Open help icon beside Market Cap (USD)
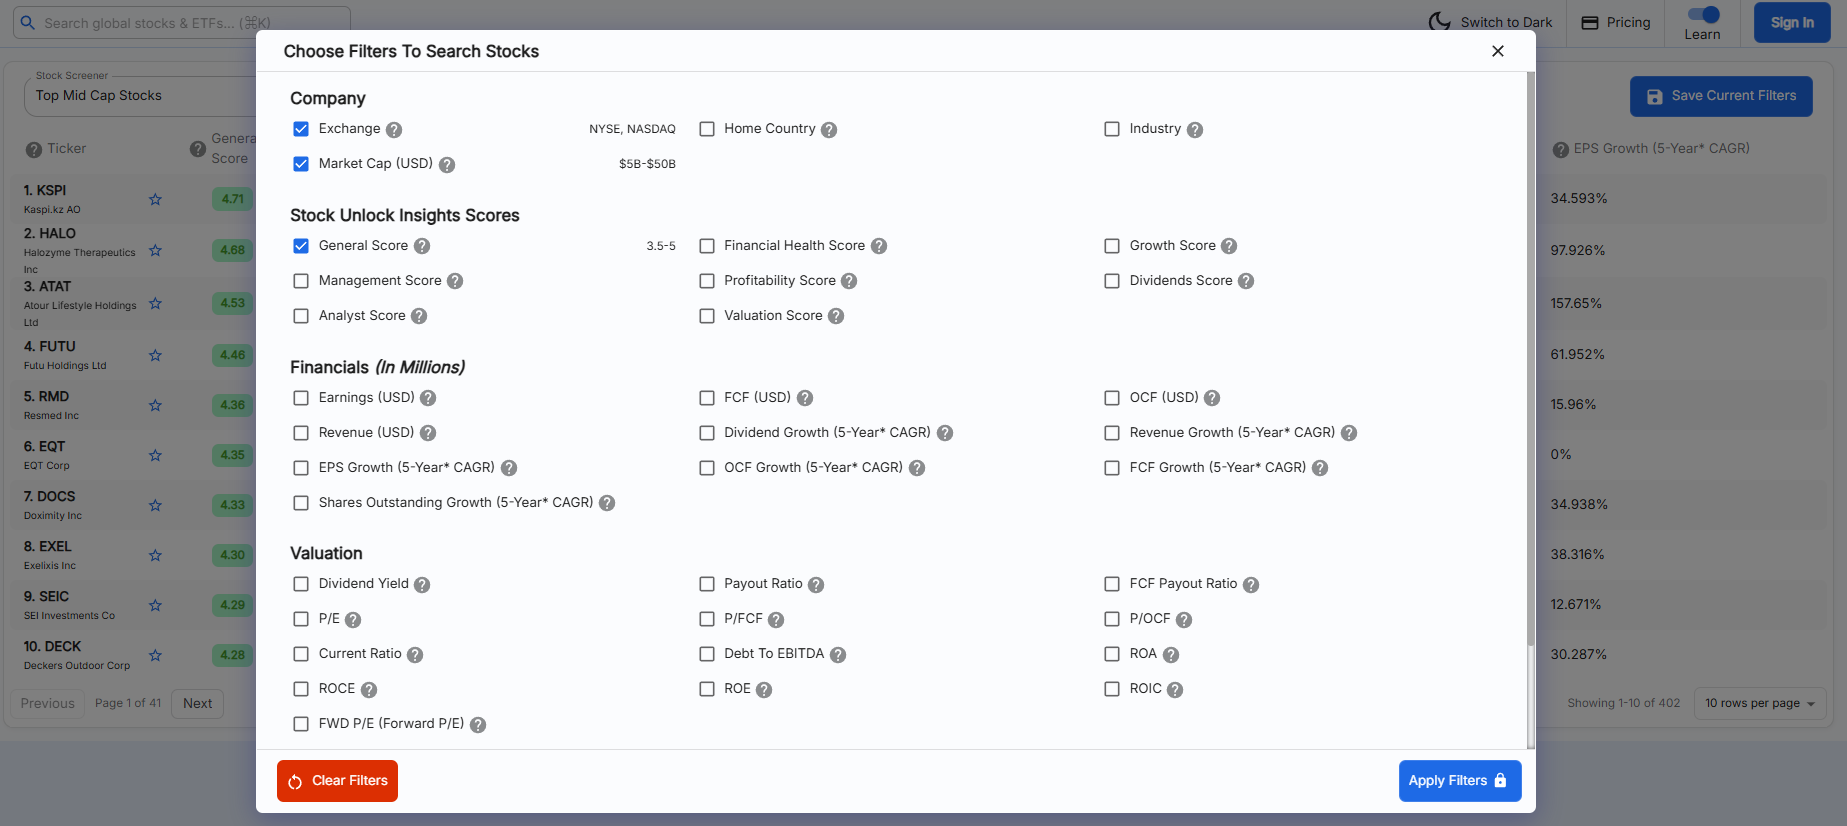 click(447, 165)
